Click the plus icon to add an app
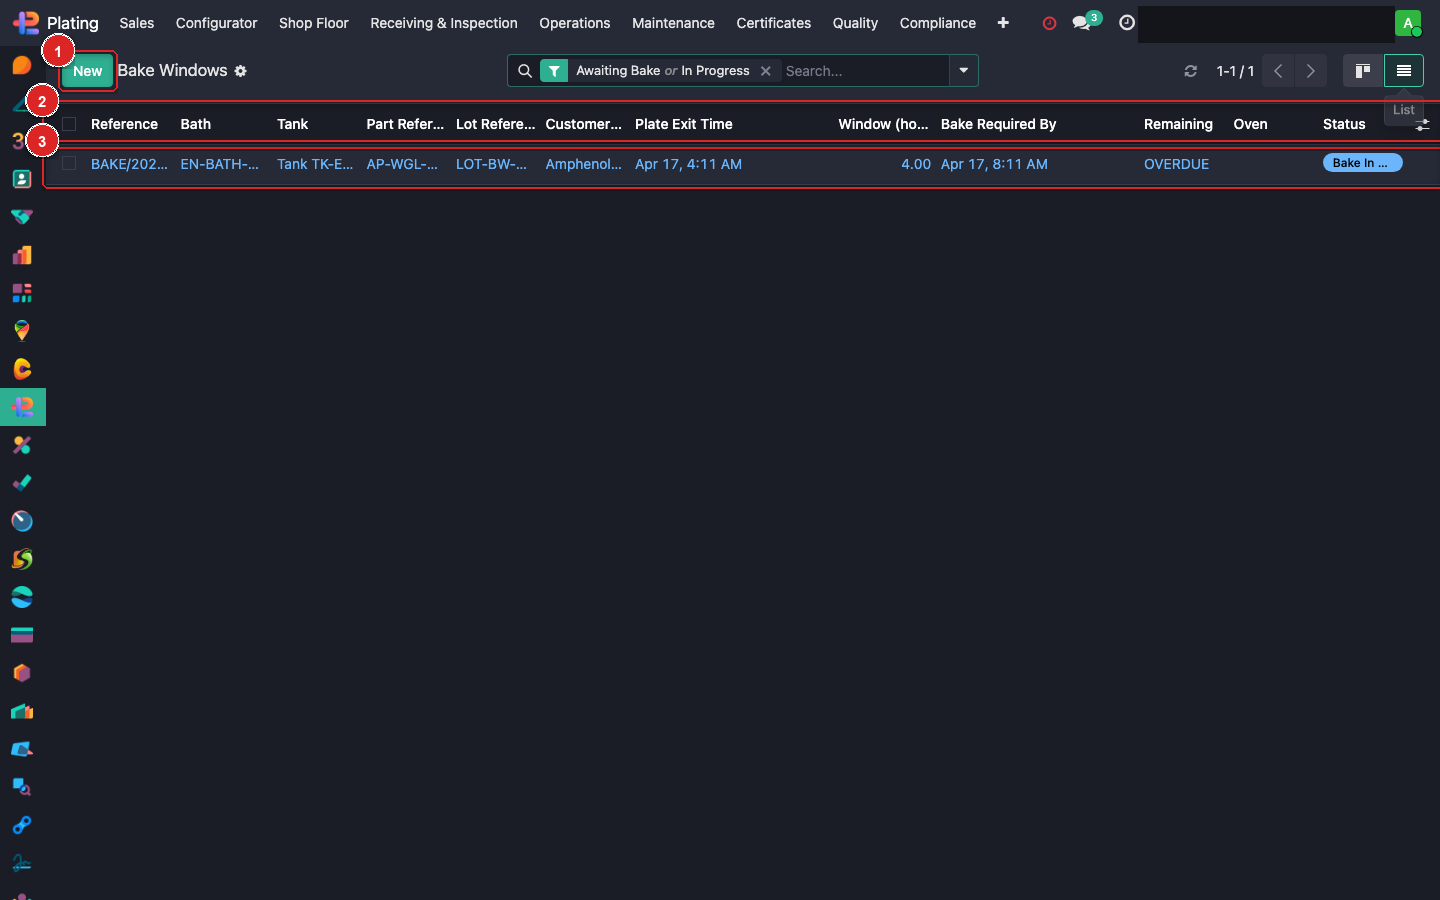Viewport: 1440px width, 900px height. tap(1003, 23)
